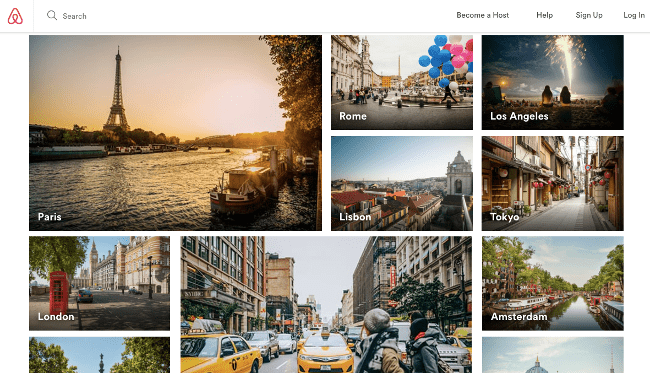Click the Amsterdam label text
Image resolution: width=650 pixels, height=373 pixels.
[519, 317]
